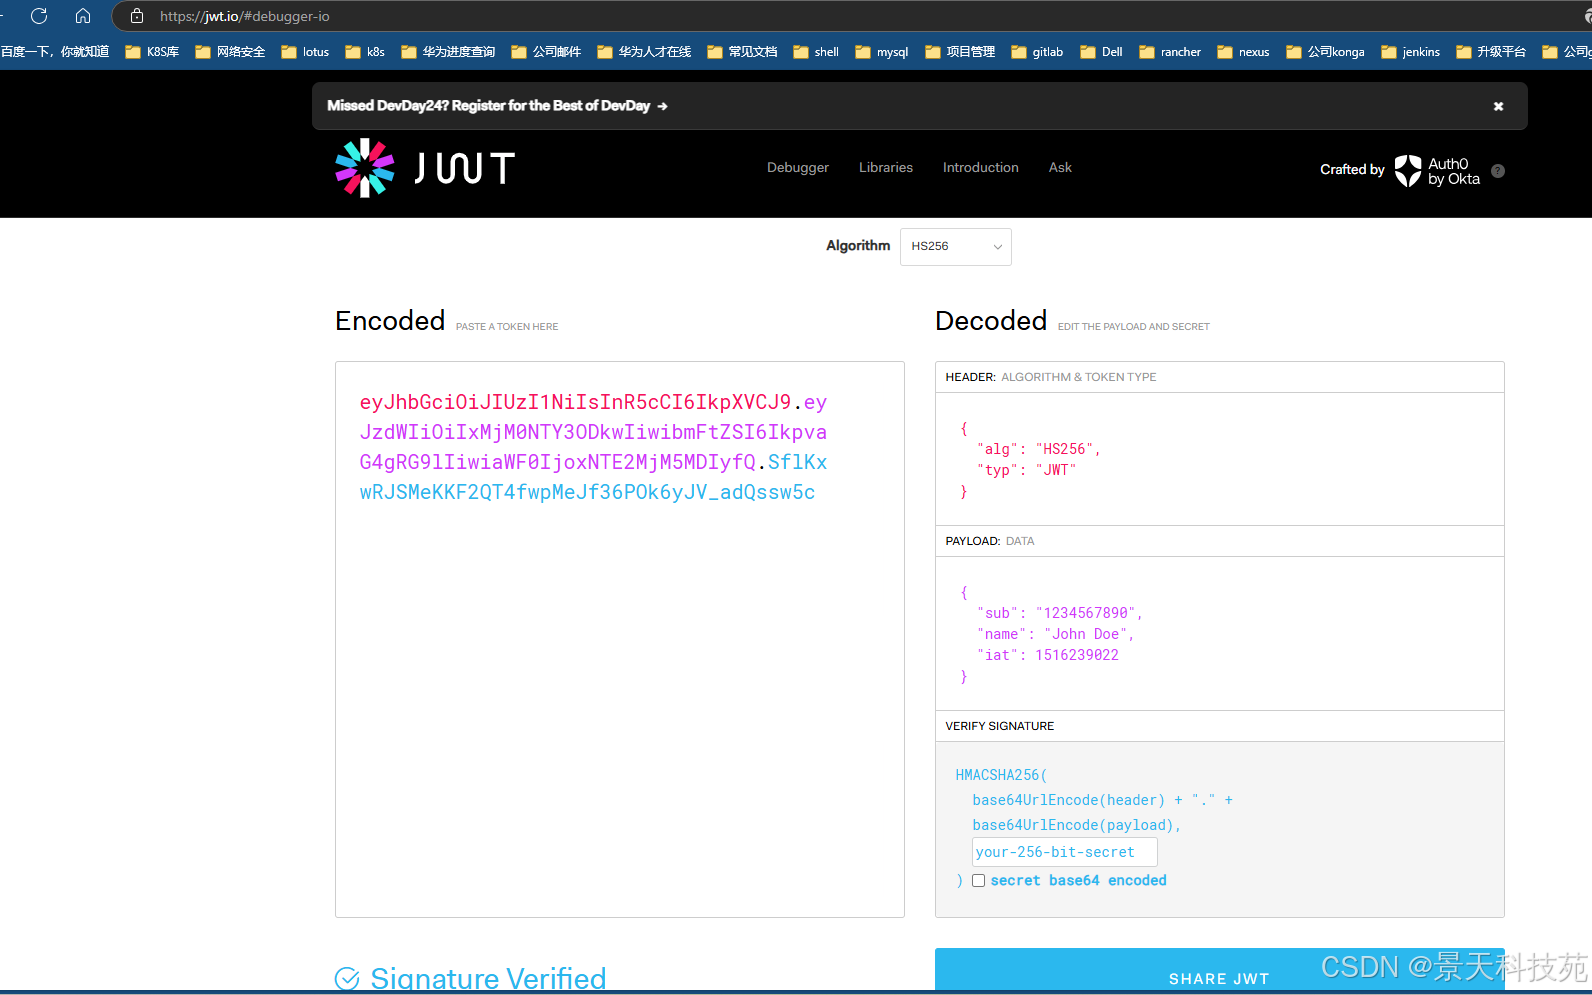Click the "typ": "JWT" header line
1592x995 pixels.
coord(1026,470)
